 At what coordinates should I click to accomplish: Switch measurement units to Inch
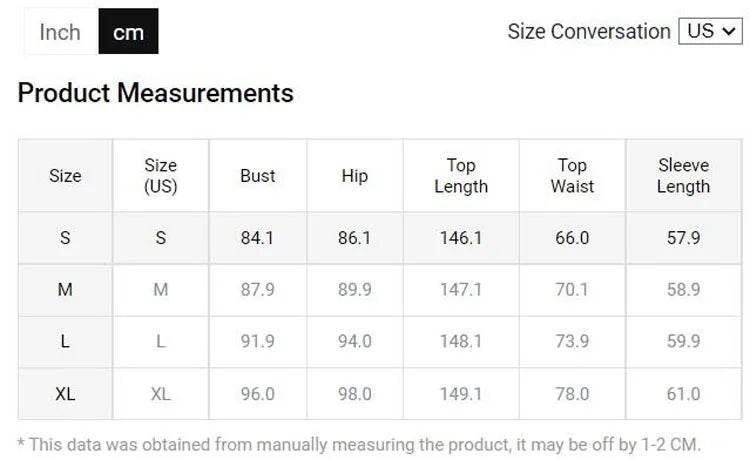coord(60,32)
